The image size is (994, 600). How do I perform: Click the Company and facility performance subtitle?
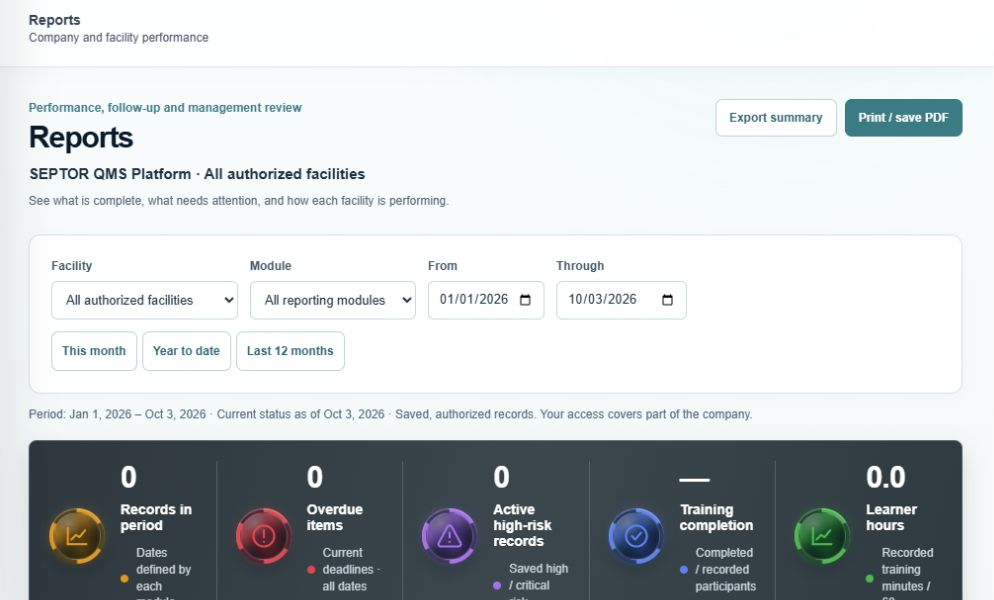tap(119, 37)
